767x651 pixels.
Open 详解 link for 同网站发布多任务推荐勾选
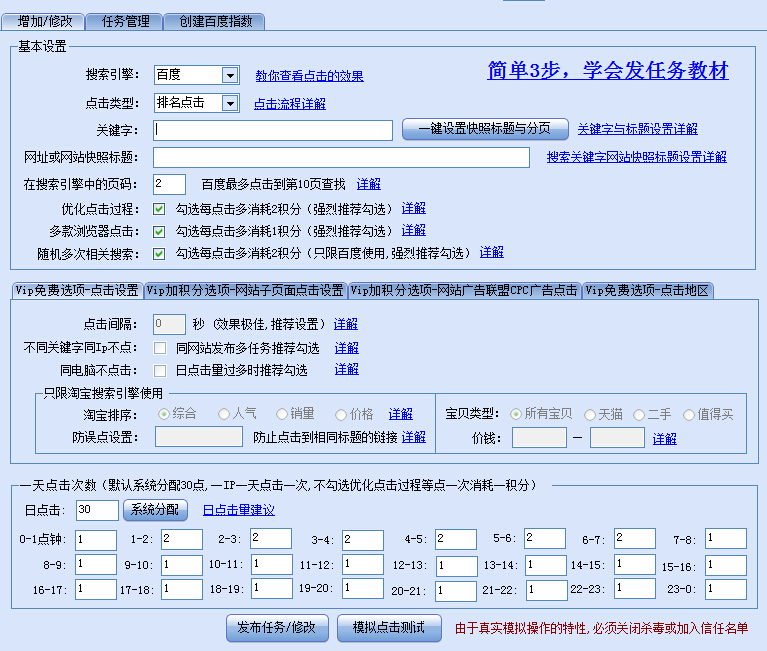(x=347, y=348)
